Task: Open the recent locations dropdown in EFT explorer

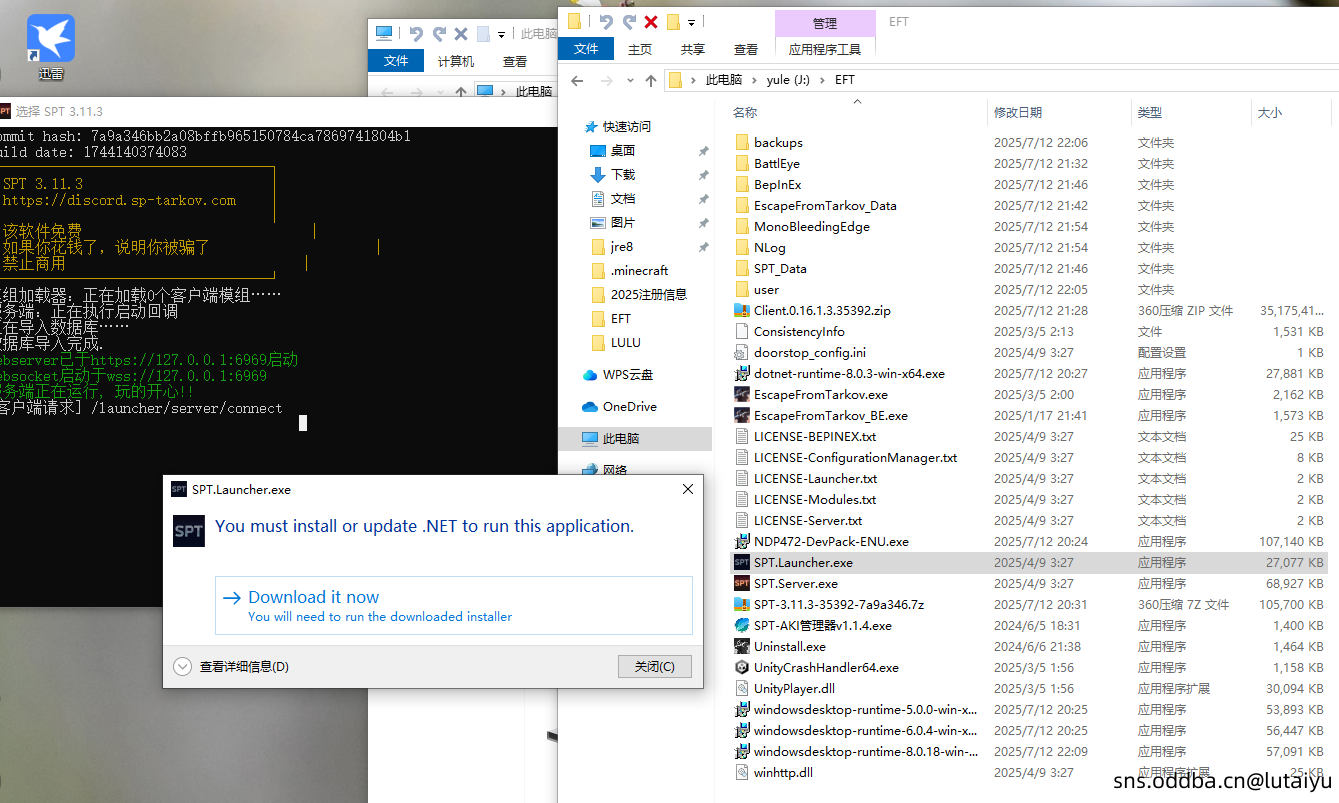Action: pyautogui.click(x=630, y=80)
